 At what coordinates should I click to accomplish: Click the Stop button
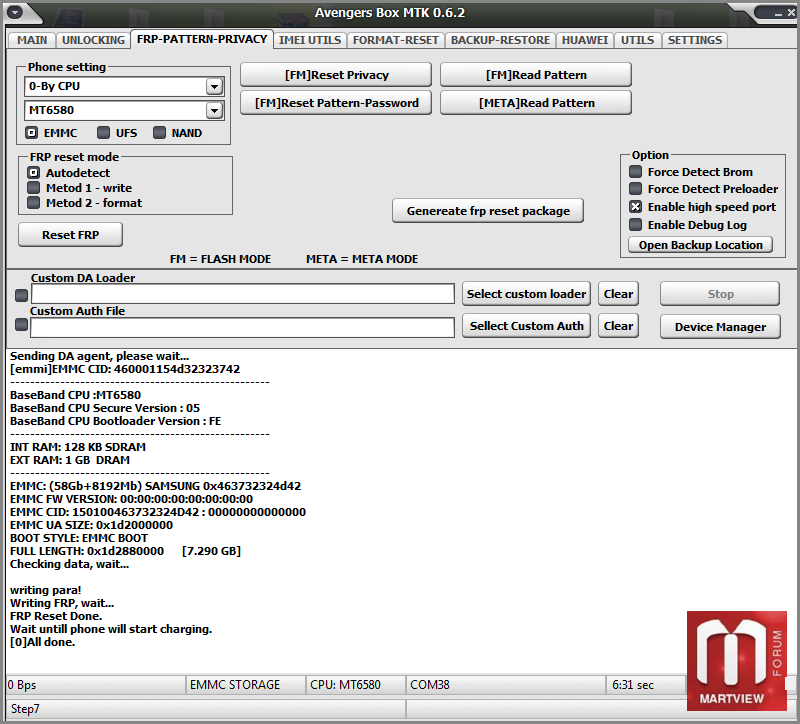pyautogui.click(x=720, y=294)
